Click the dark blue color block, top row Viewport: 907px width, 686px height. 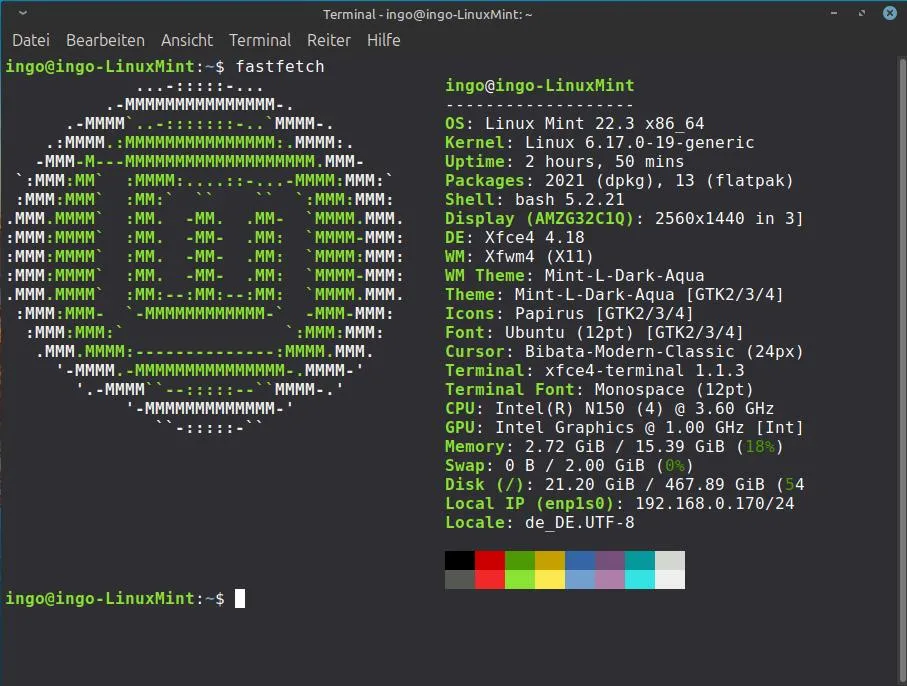coord(580,560)
